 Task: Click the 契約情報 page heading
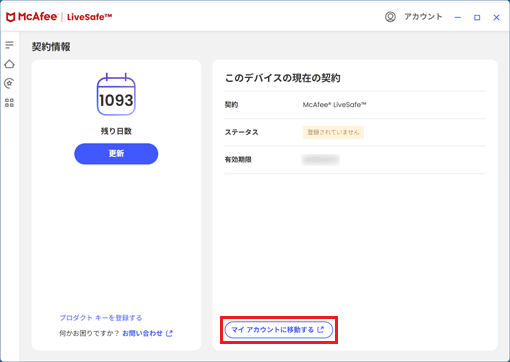tap(51, 47)
